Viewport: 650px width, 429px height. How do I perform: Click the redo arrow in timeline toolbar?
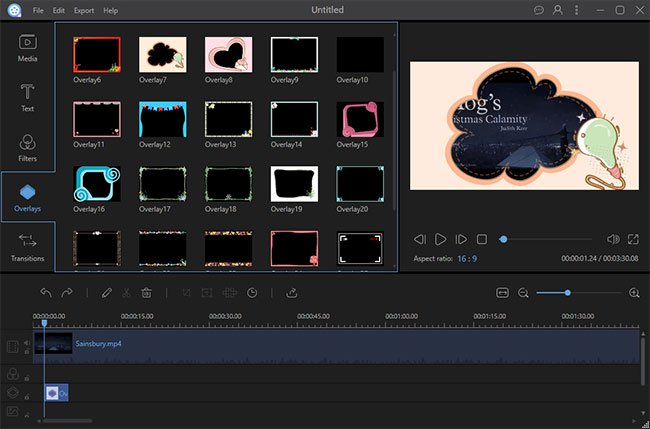point(67,293)
